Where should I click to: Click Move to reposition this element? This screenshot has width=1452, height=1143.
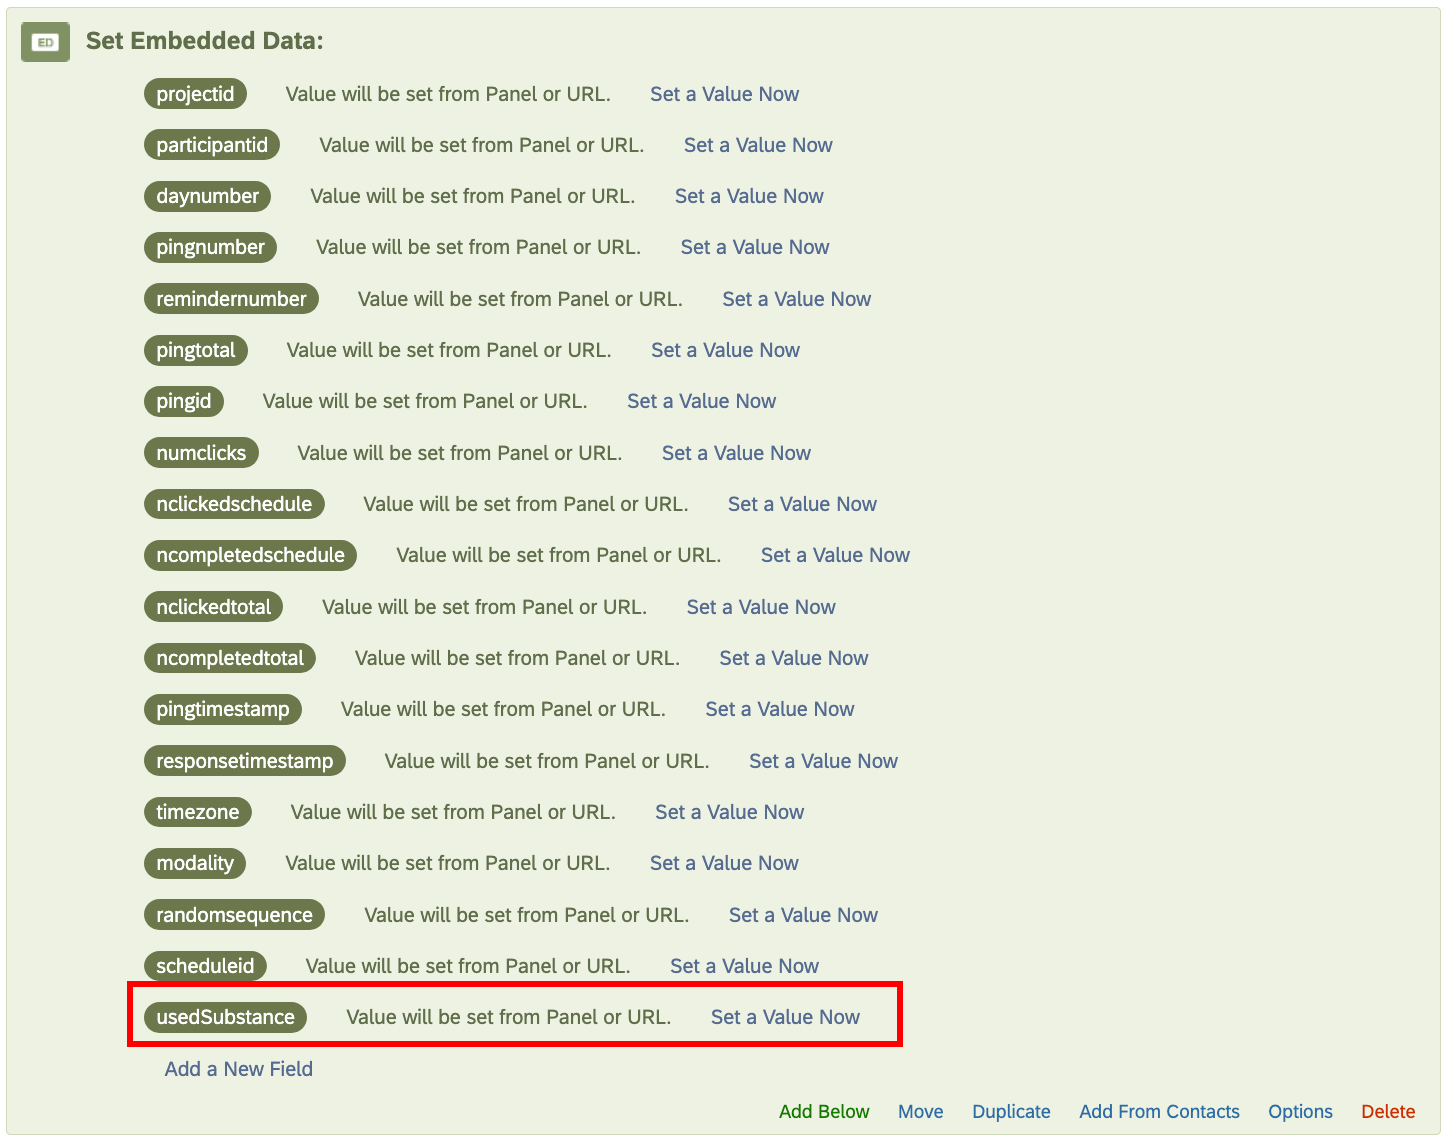(x=920, y=1111)
